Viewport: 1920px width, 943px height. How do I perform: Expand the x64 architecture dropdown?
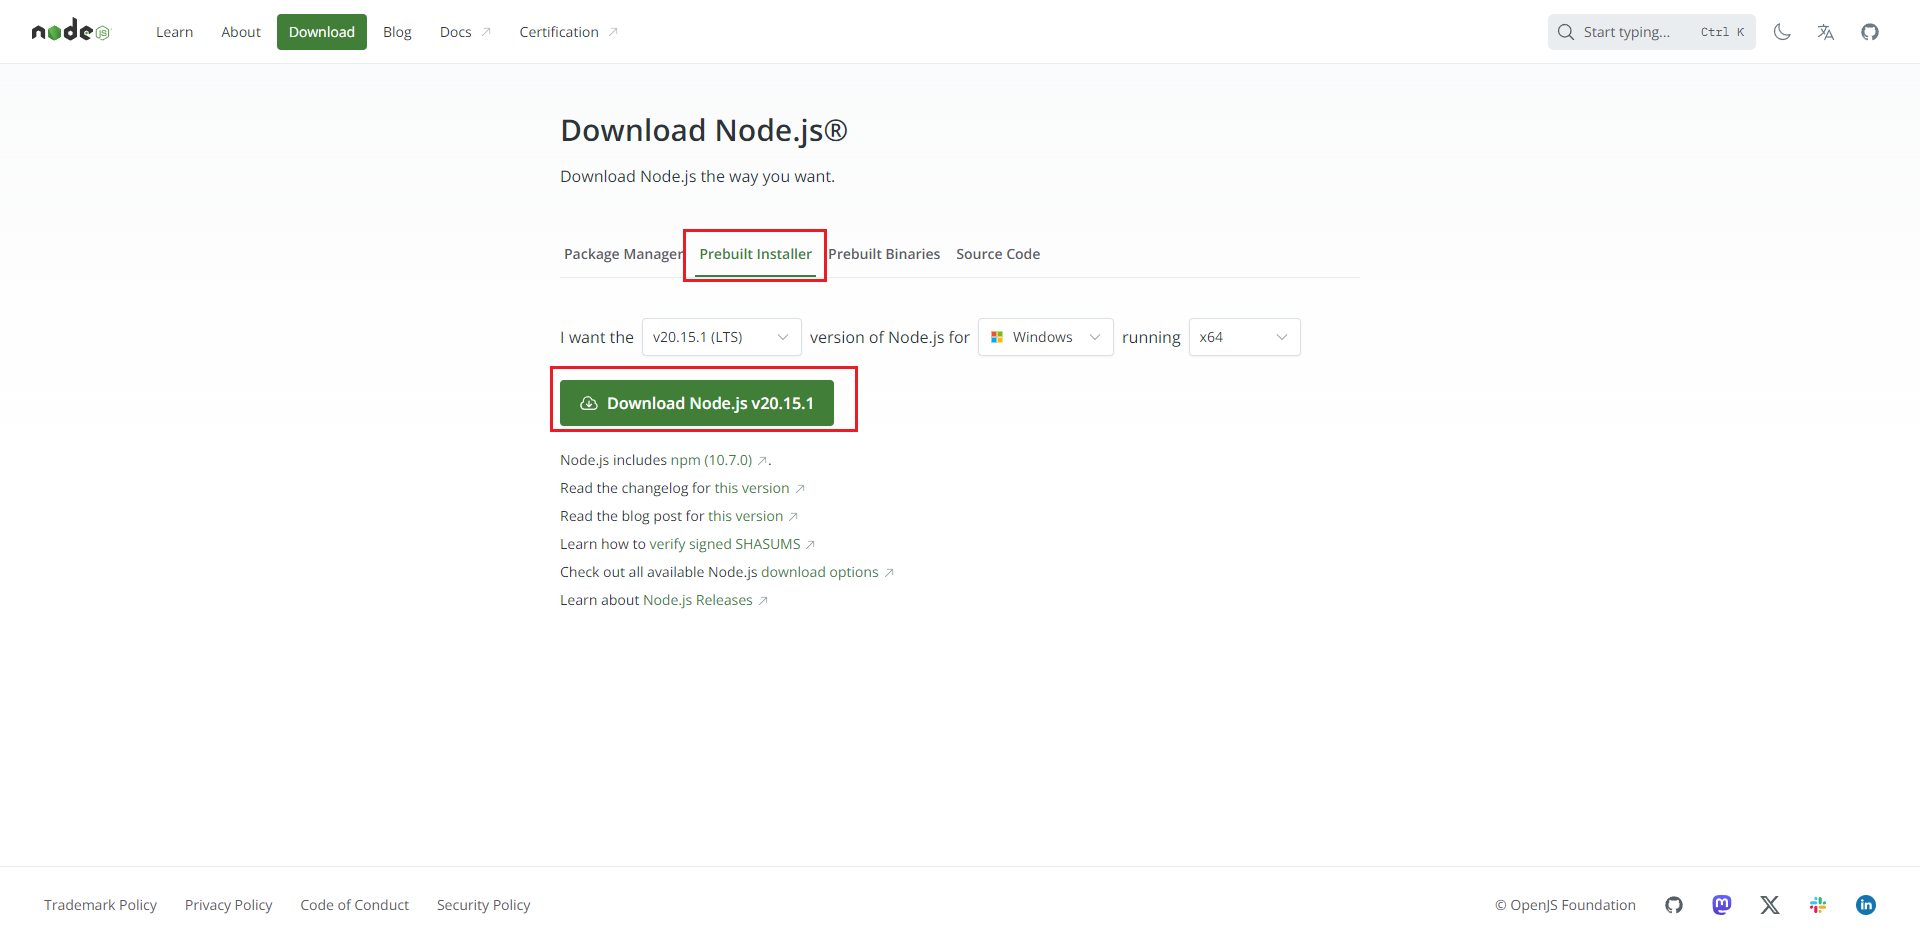point(1244,337)
